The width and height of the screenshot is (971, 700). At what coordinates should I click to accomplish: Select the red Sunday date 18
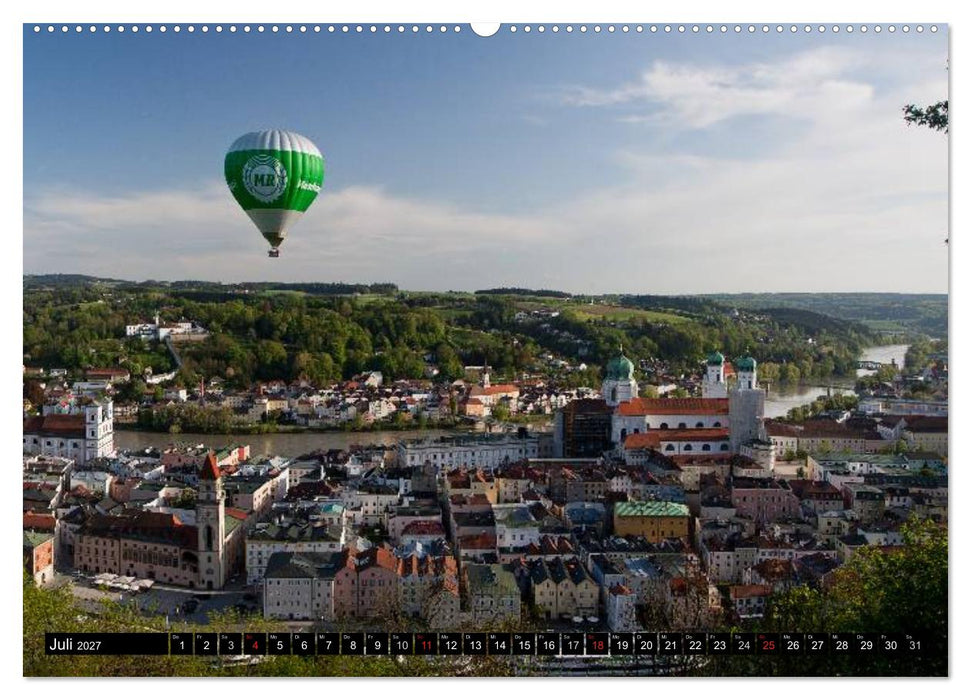tap(597, 644)
